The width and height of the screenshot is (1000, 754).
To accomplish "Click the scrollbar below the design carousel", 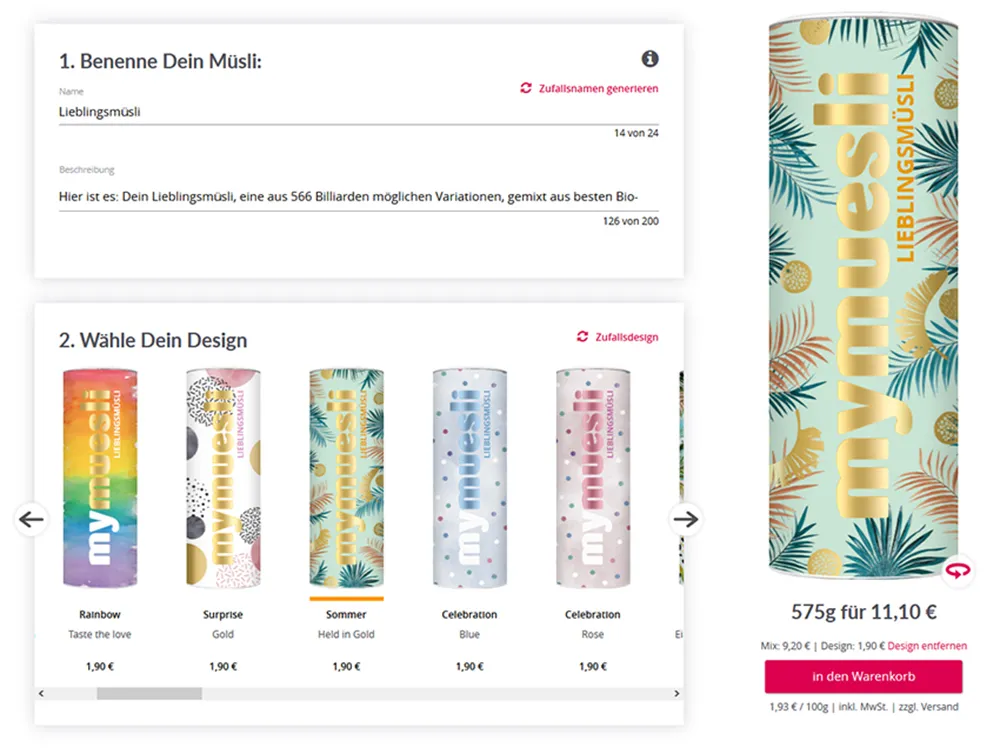I will coord(150,692).
